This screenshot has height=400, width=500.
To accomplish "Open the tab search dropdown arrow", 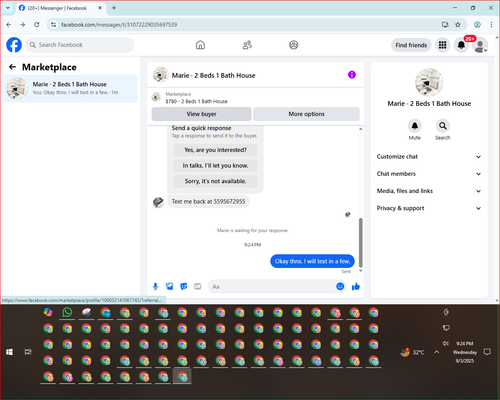I will pos(8,8).
